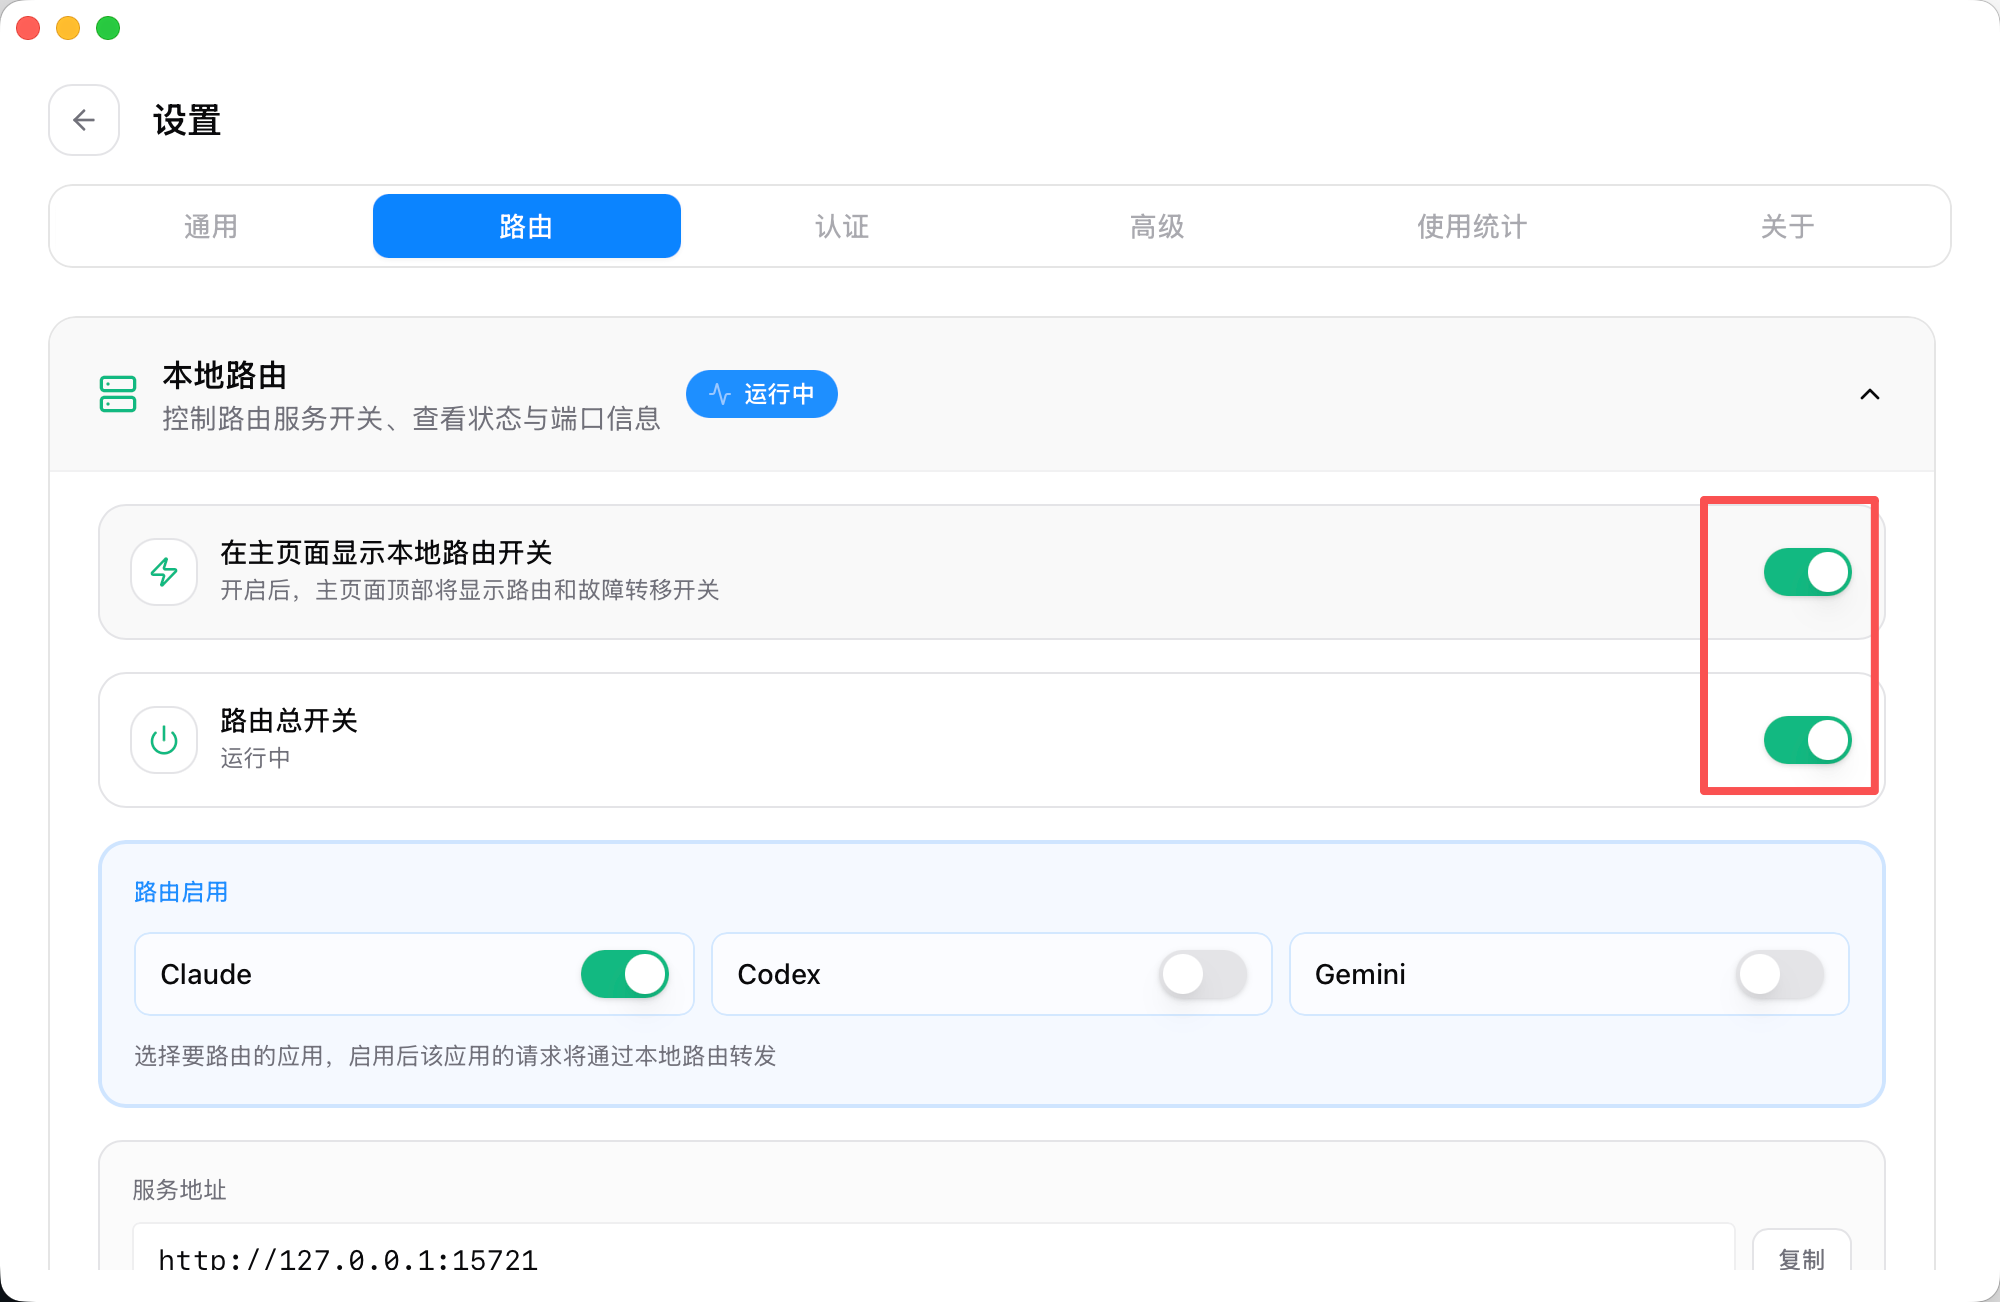The height and width of the screenshot is (1302, 2000).
Task: Click the 路由总开关 label text
Action: click(x=289, y=721)
